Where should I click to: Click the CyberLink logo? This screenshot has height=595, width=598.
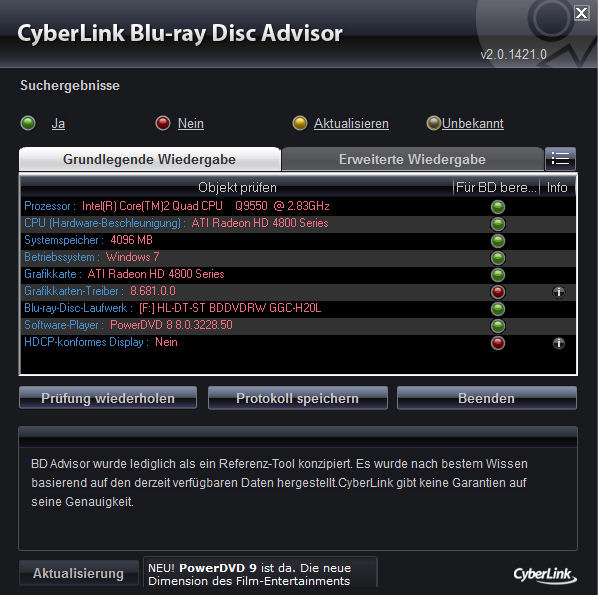point(545,575)
